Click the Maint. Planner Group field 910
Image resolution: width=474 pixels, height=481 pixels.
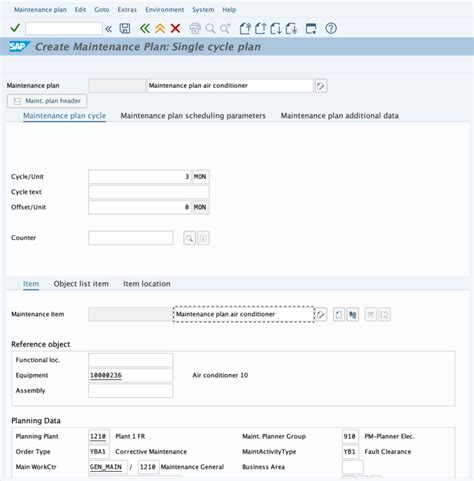point(350,437)
